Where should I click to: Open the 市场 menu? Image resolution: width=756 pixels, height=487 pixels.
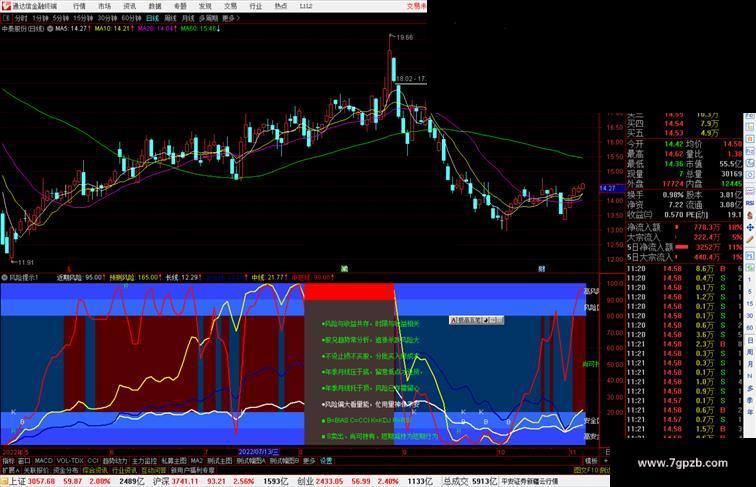[x=104, y=6]
